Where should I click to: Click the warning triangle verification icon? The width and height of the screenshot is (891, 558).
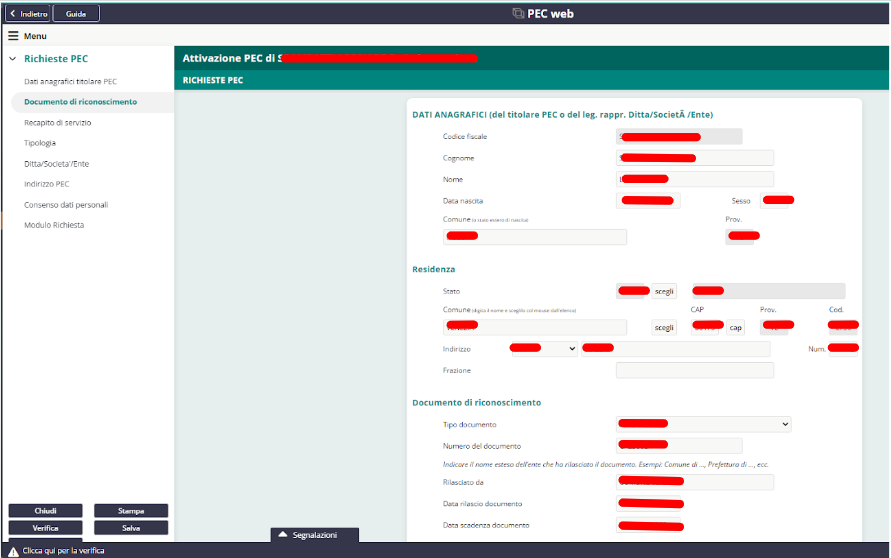pyautogui.click(x=13, y=551)
